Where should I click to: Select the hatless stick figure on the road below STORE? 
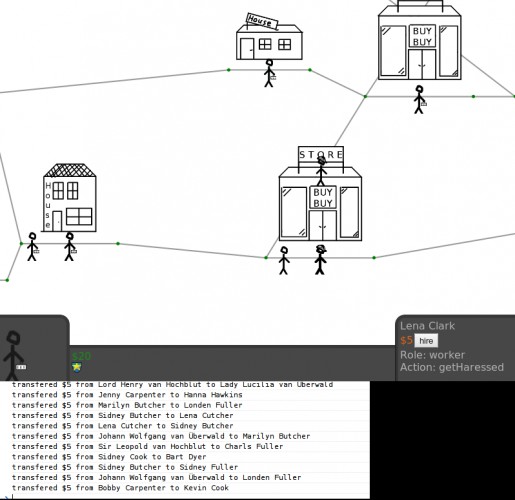coord(284,260)
